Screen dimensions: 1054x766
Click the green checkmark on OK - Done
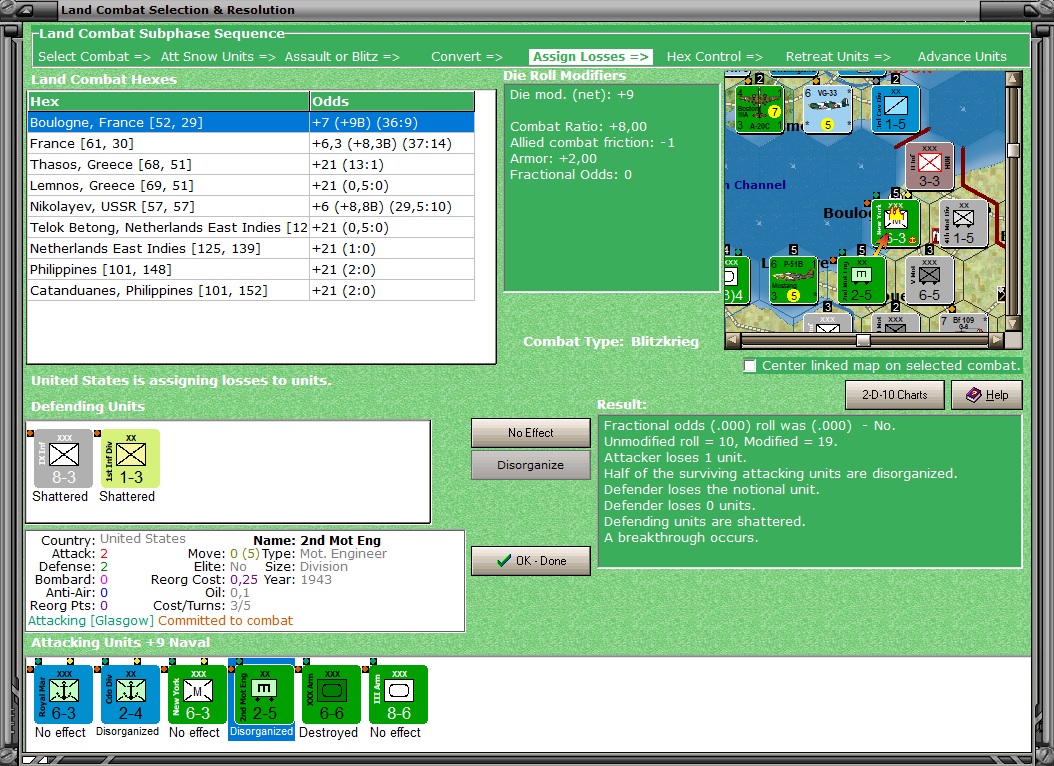pos(503,560)
